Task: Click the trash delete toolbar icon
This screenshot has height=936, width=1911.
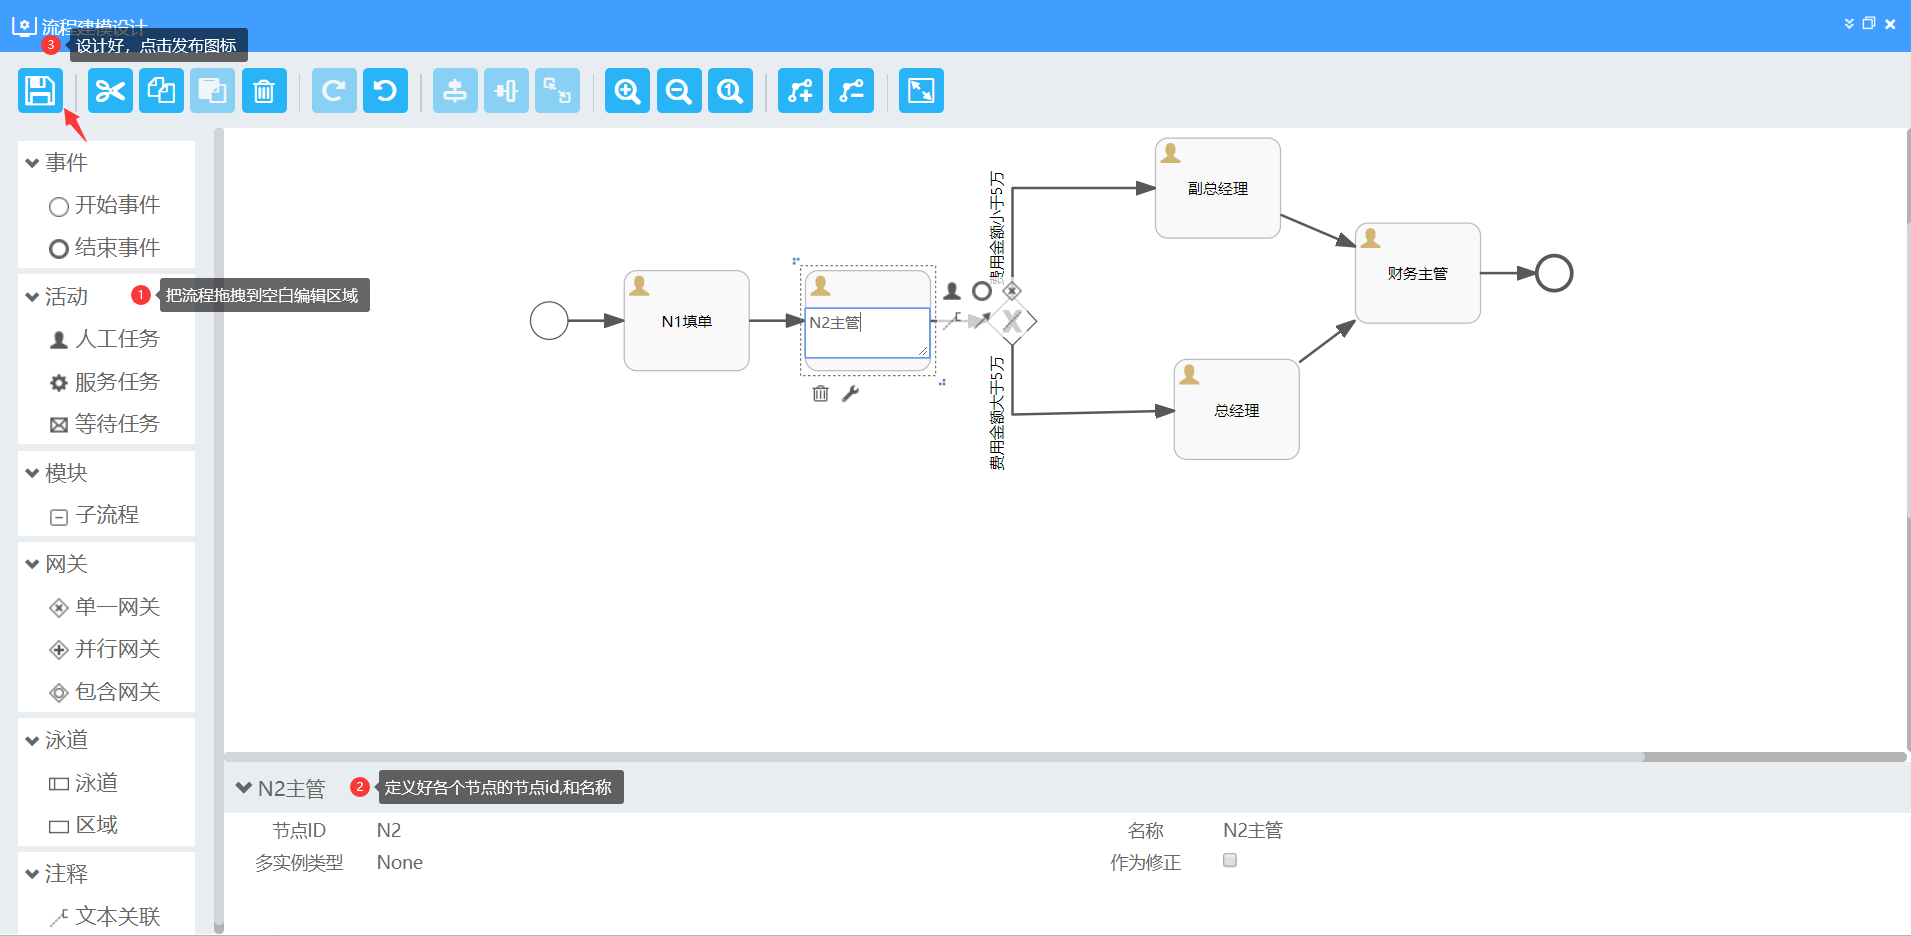Action: pyautogui.click(x=264, y=91)
